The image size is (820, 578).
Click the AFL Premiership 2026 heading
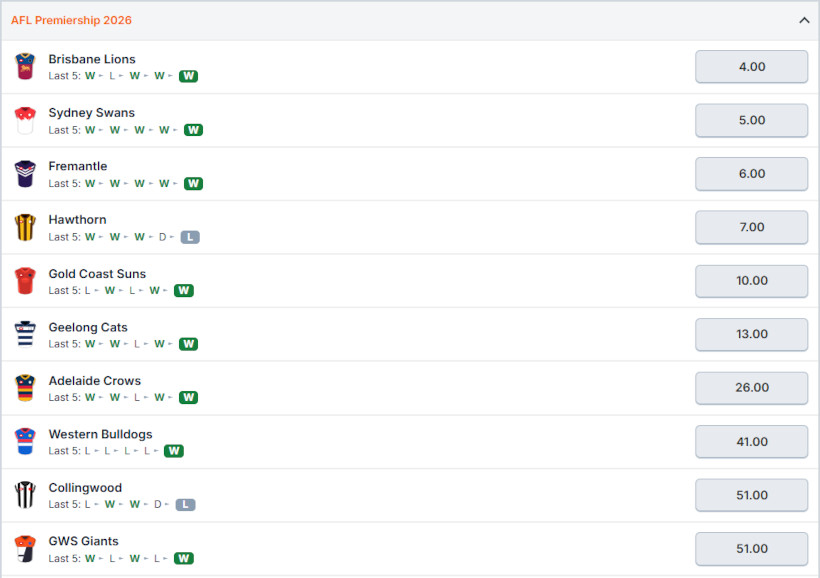pyautogui.click(x=71, y=20)
